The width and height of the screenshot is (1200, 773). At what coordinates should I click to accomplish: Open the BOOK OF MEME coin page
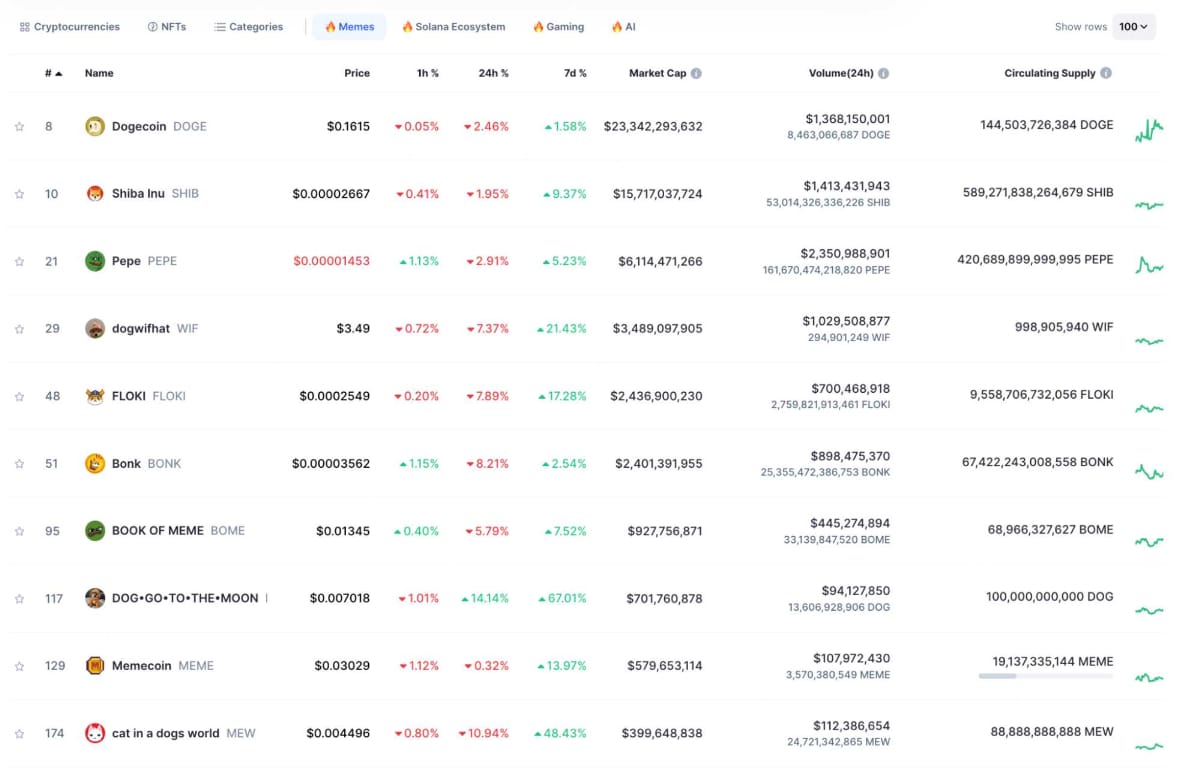pos(158,531)
